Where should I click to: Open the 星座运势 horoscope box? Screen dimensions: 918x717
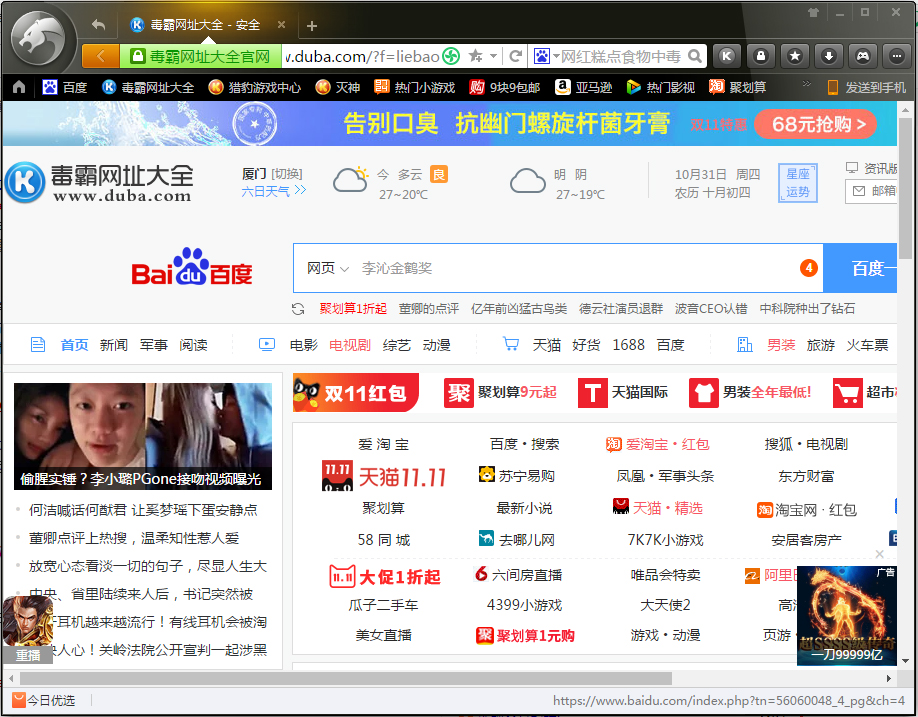coord(797,182)
